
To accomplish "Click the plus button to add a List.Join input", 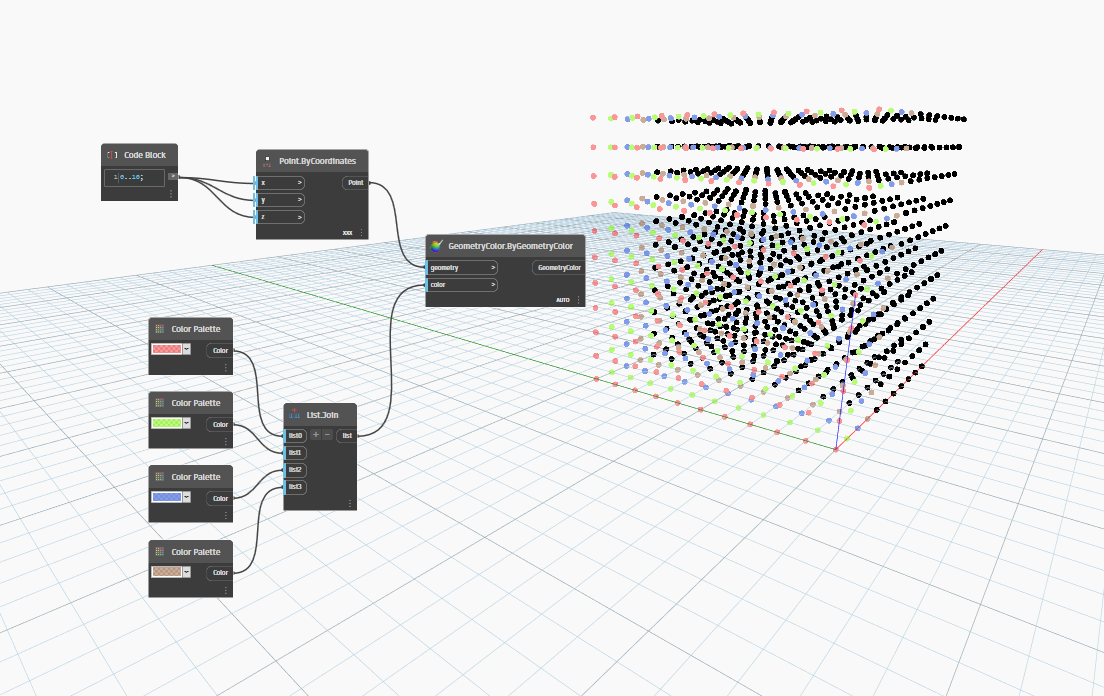I will tap(316, 435).
